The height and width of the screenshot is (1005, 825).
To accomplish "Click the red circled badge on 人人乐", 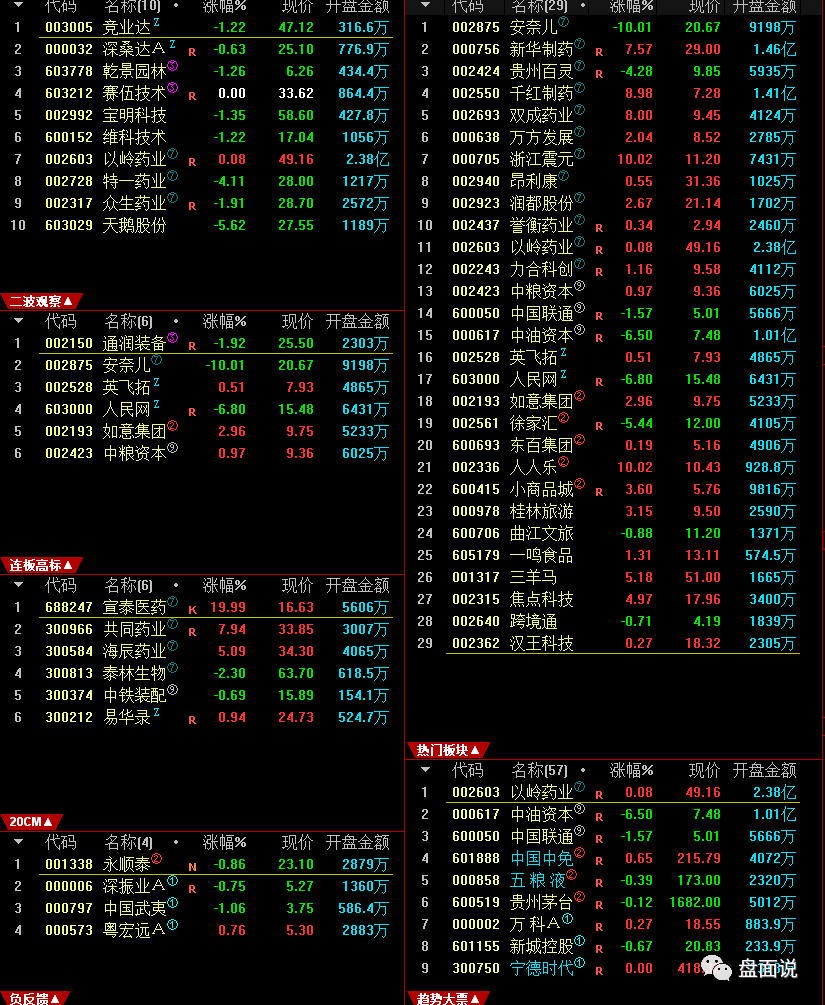I will [563, 461].
